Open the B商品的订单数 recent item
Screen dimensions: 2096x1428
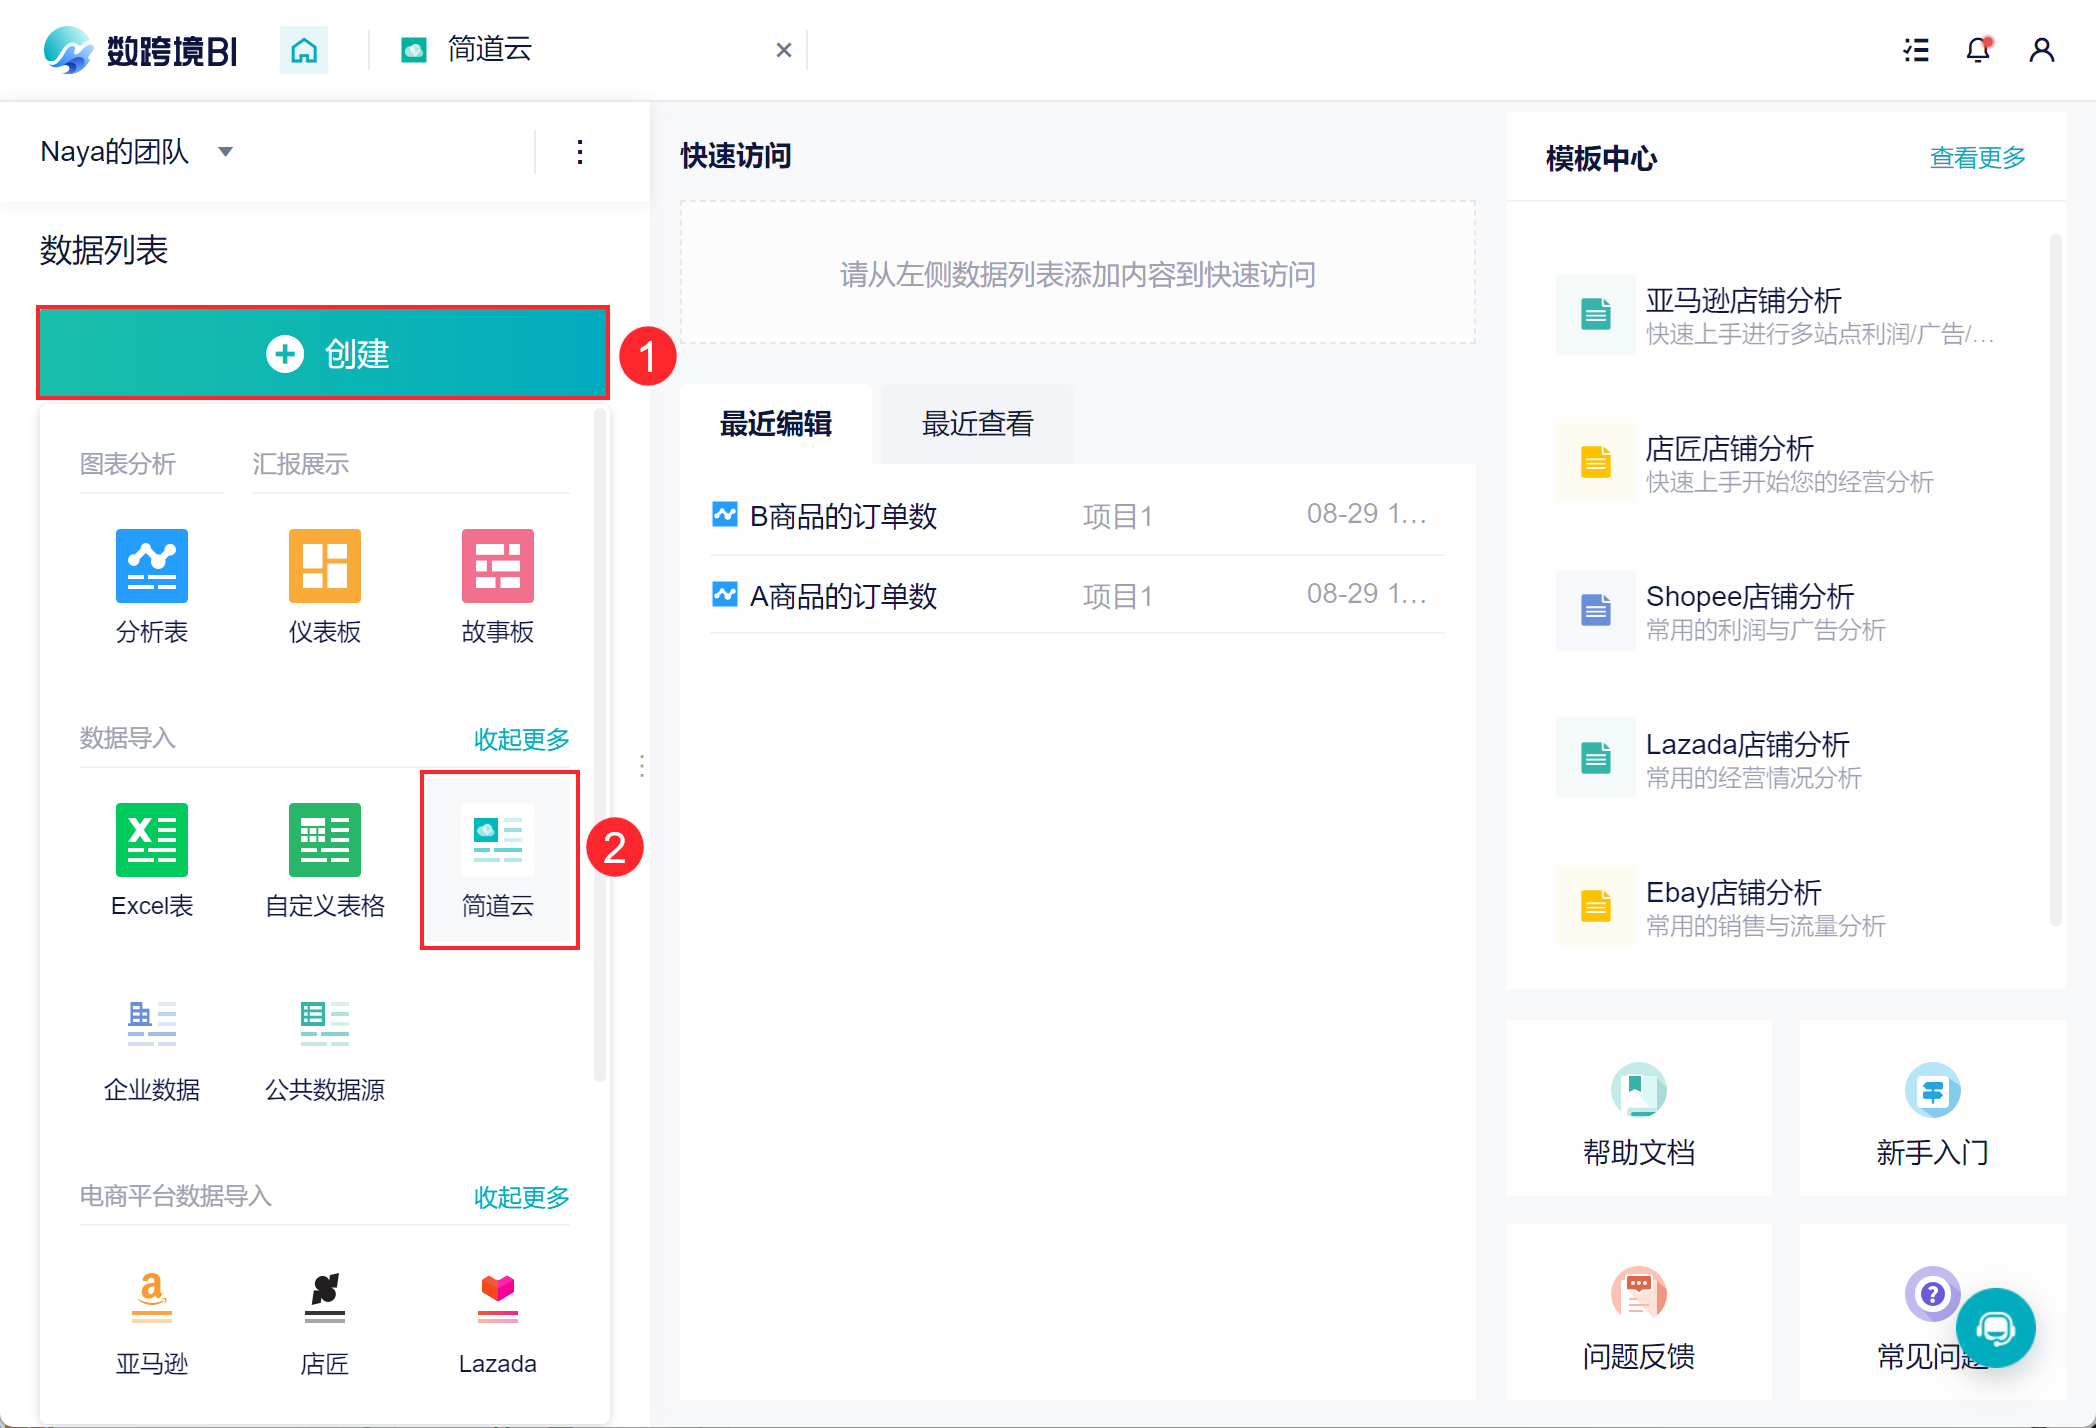click(843, 516)
